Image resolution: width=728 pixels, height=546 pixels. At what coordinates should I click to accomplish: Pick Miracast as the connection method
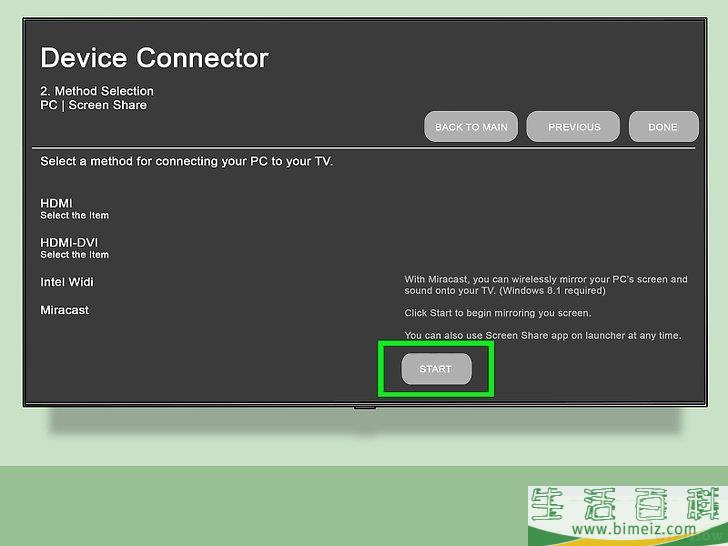click(64, 310)
